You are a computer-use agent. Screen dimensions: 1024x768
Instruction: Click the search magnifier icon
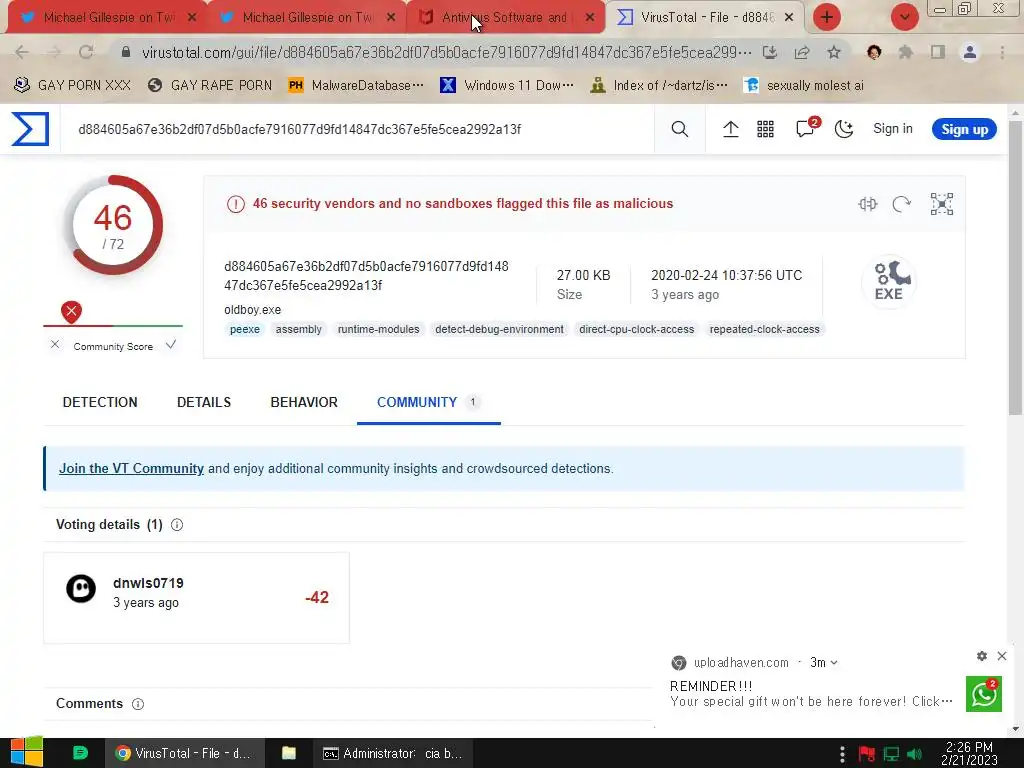[x=679, y=129]
